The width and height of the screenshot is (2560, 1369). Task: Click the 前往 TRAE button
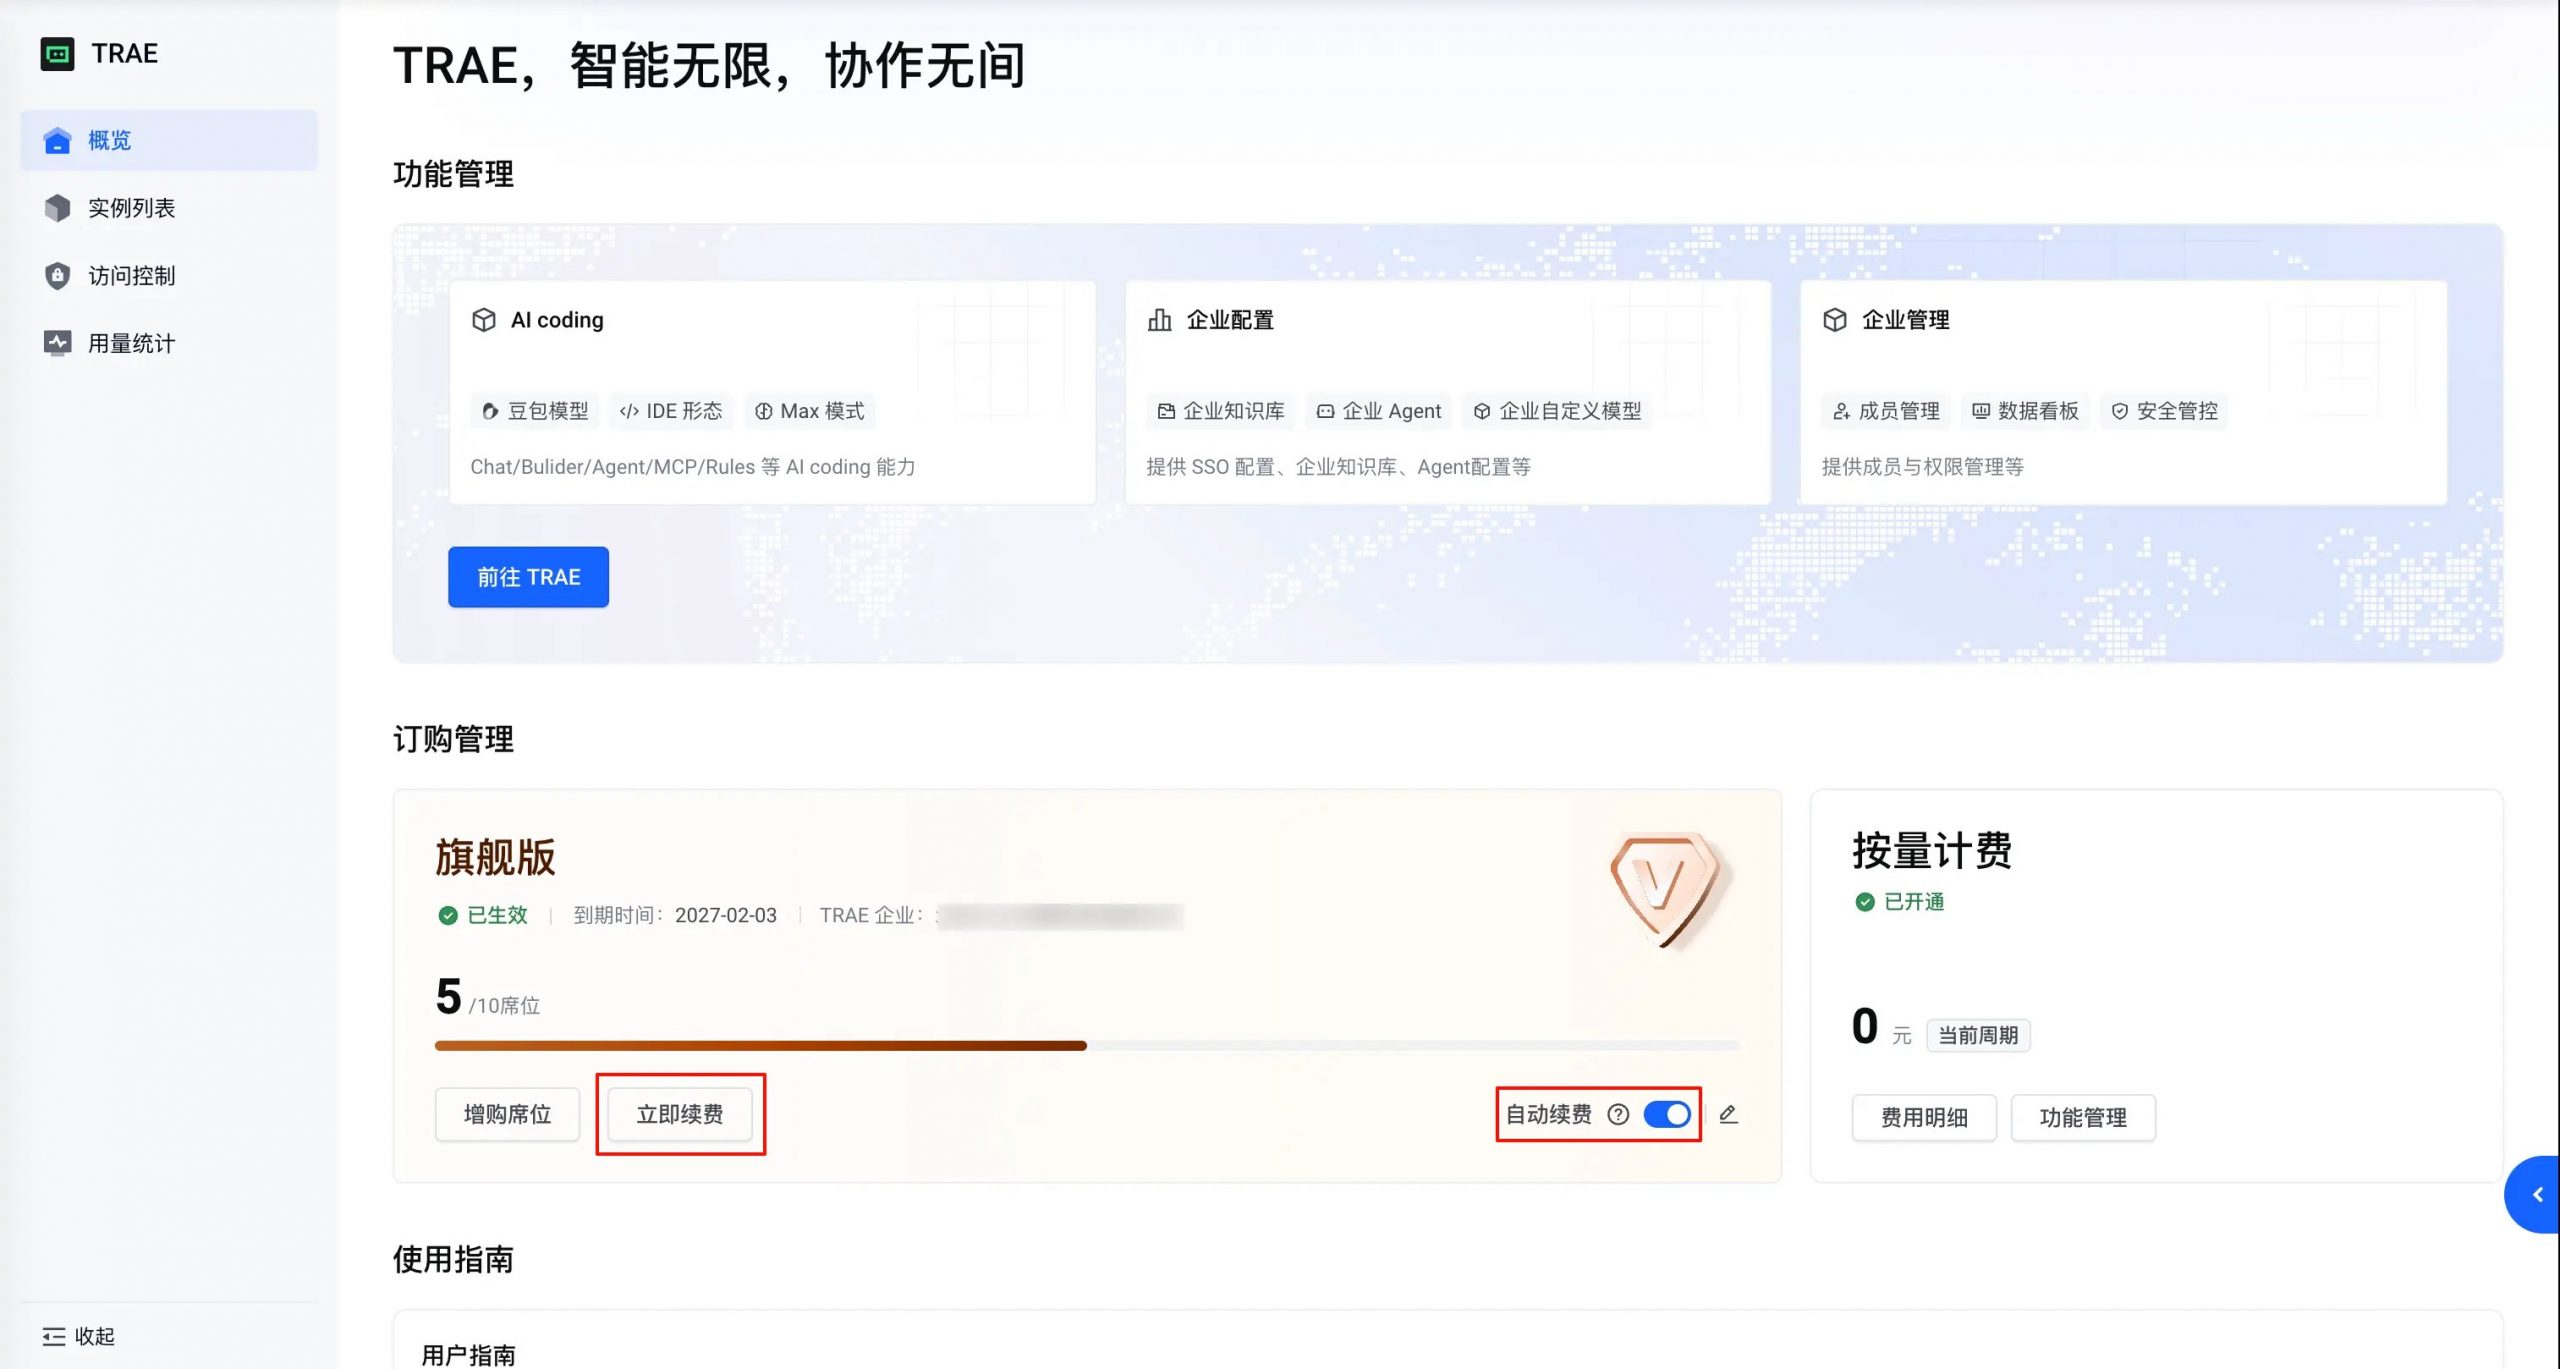528,577
